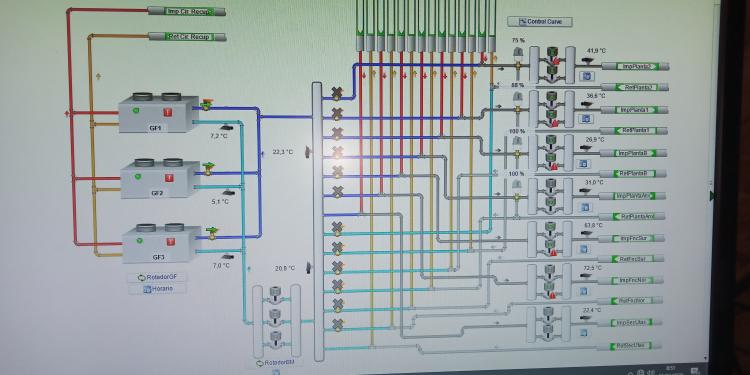Viewport: 750px width, 375px height.
Task: Toggle the GF3 red stop indicator
Action: [170, 242]
